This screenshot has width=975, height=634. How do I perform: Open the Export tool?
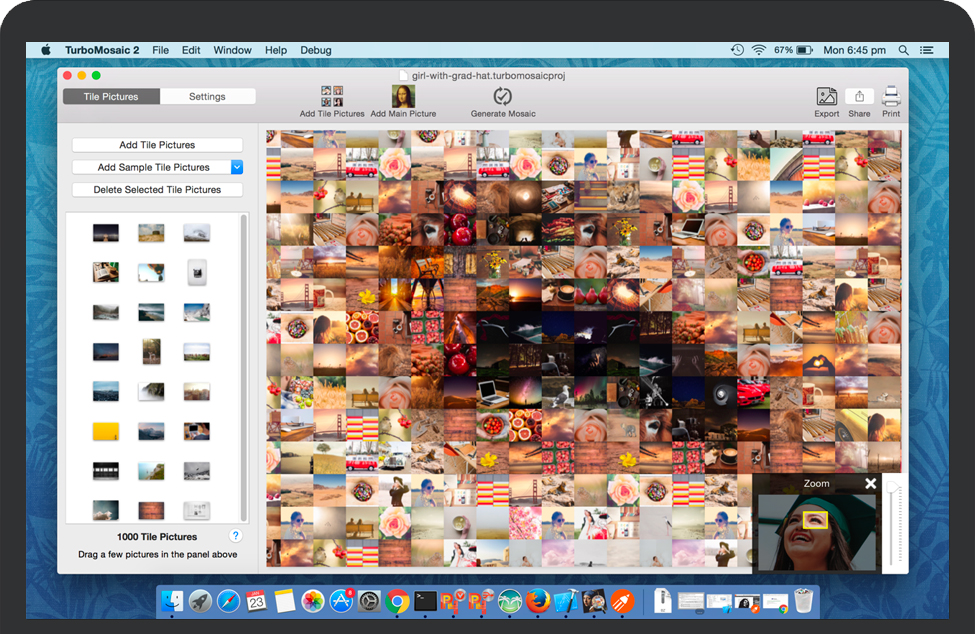[x=826, y=97]
